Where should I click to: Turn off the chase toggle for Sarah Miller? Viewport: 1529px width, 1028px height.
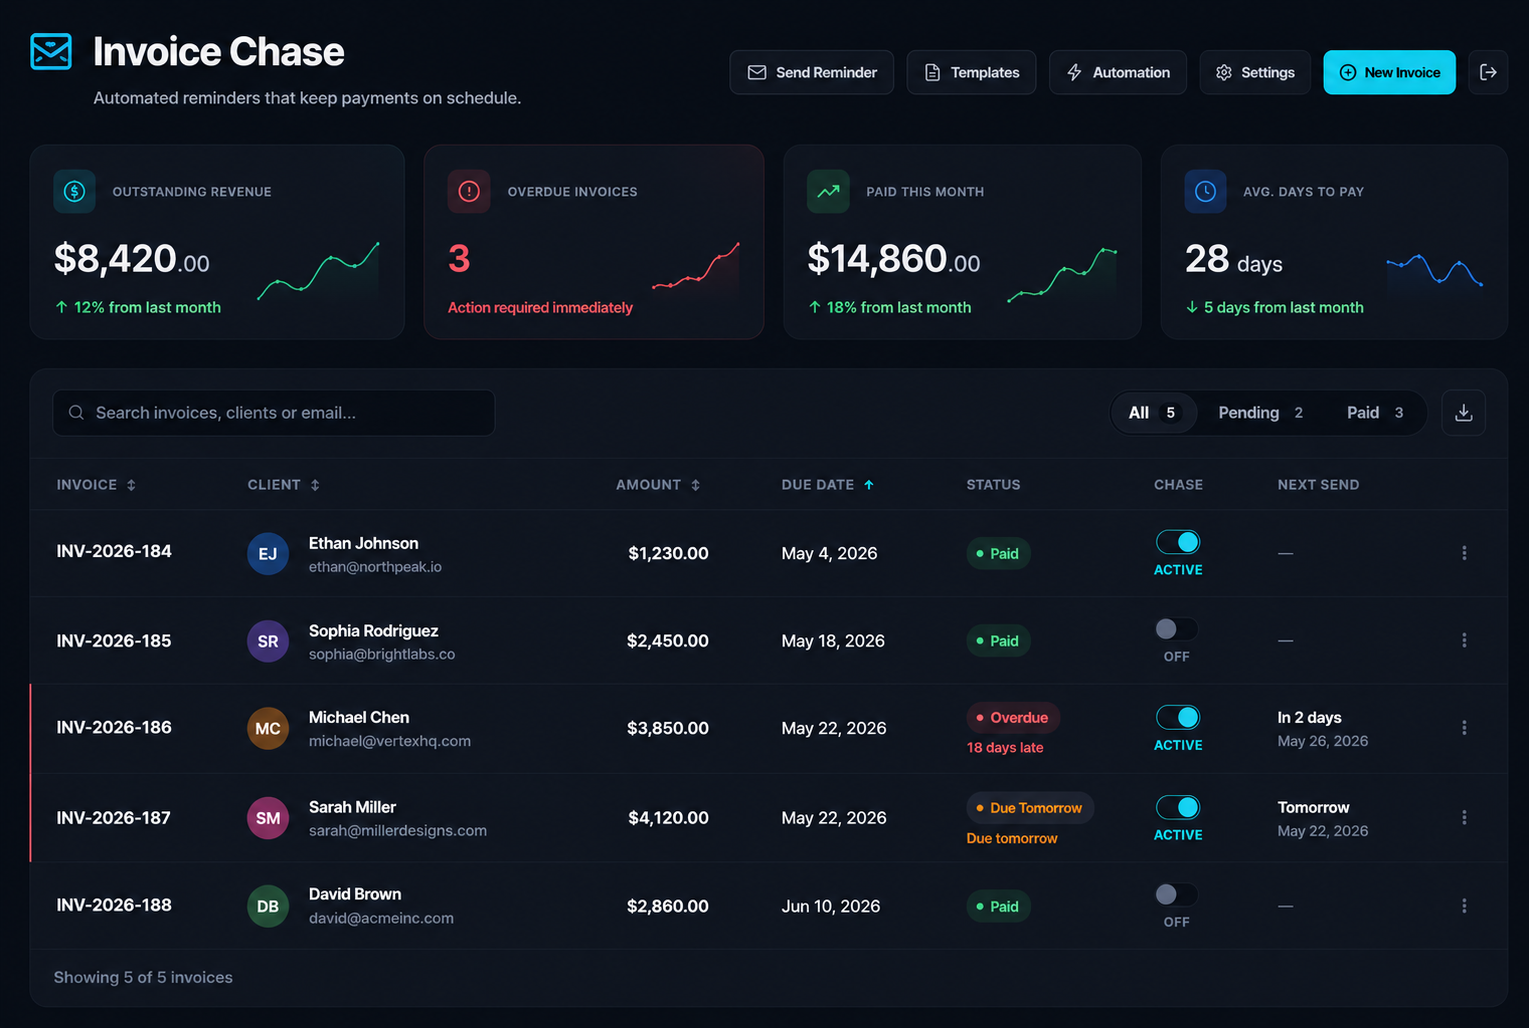coord(1178,807)
